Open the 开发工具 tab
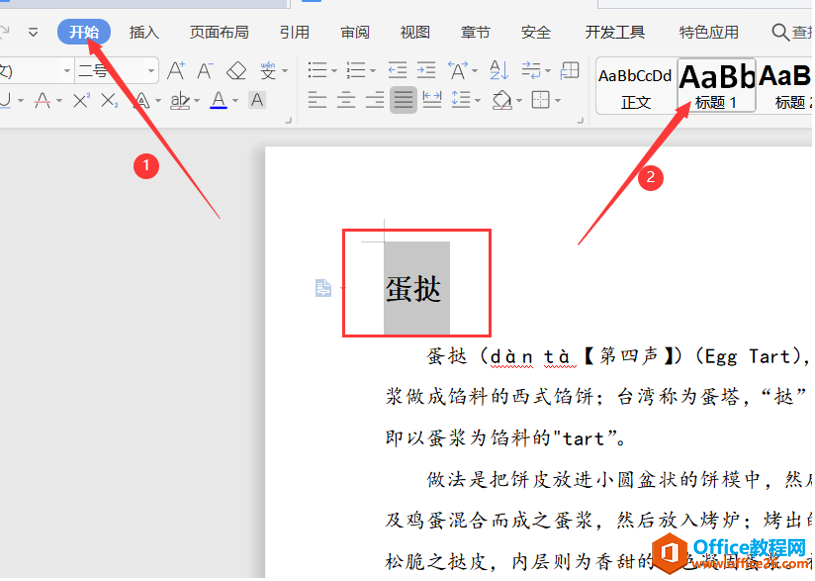The image size is (815, 581). (x=614, y=32)
